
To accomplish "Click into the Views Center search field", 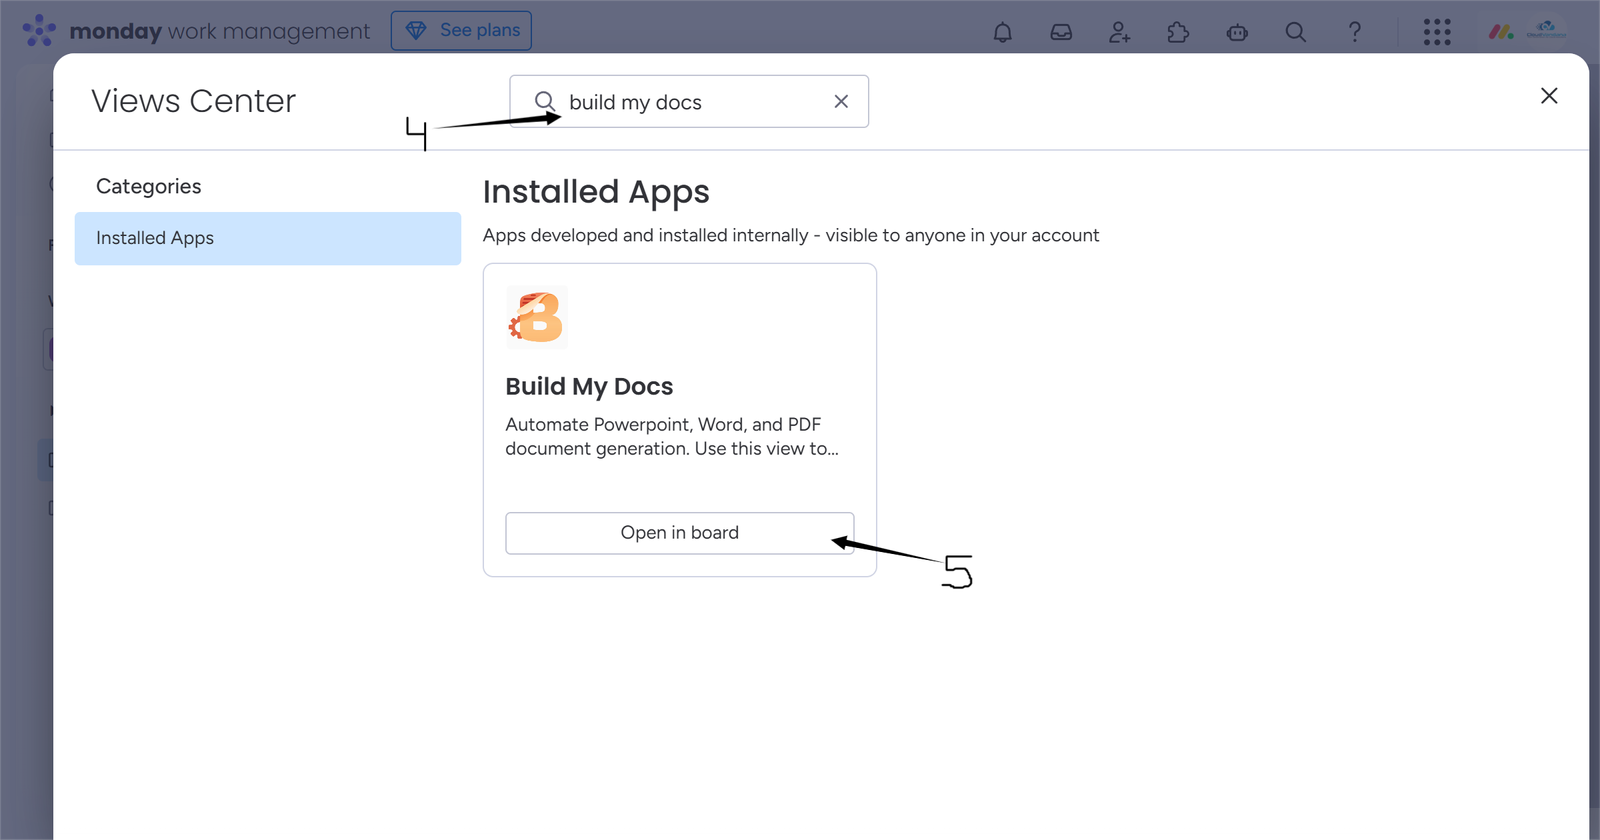I will [x=690, y=102].
